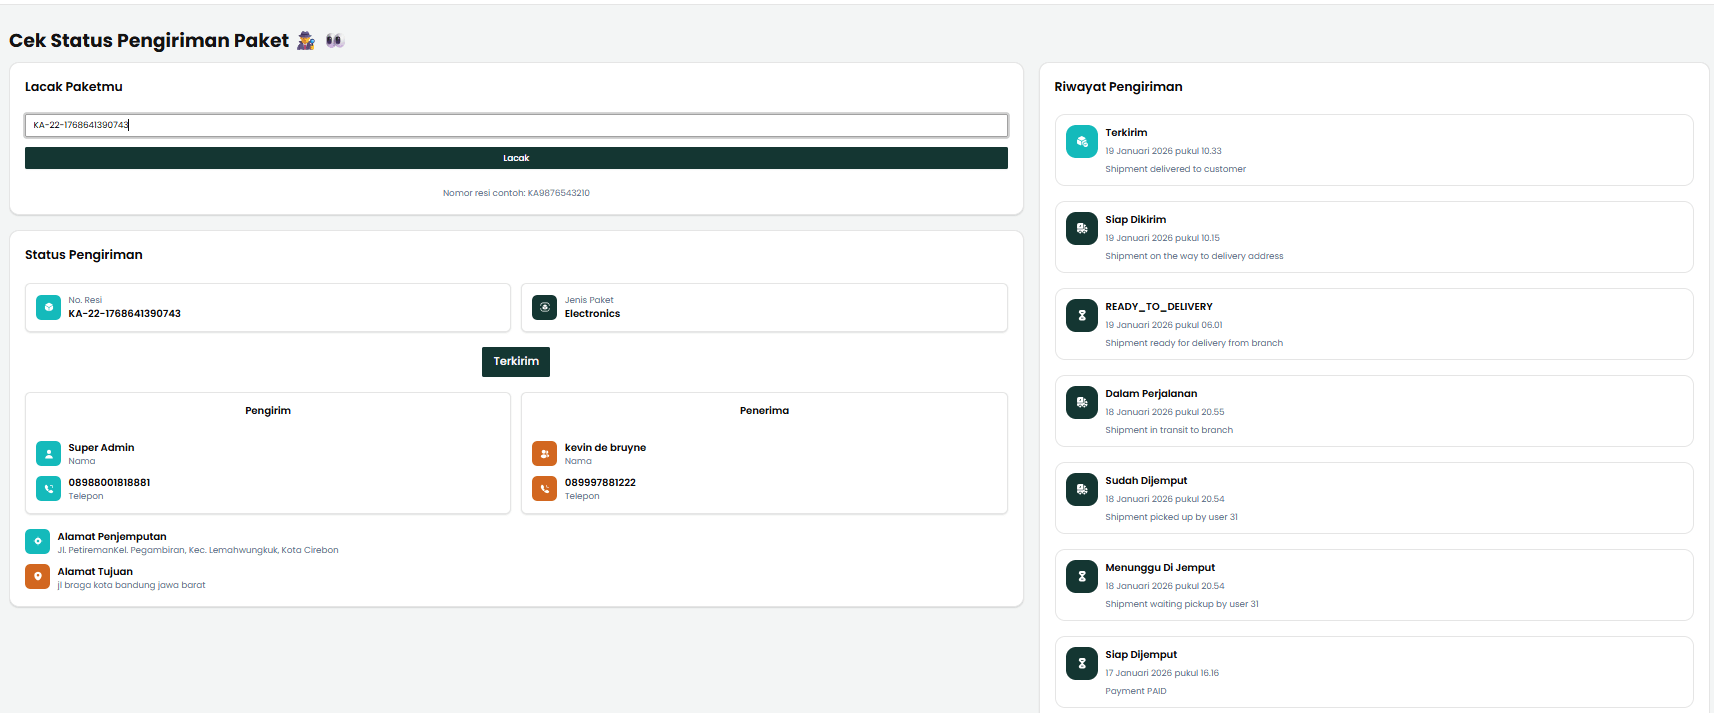The image size is (1714, 713).
Task: Click the Dalam Perjalanan history title
Action: pos(1151,394)
